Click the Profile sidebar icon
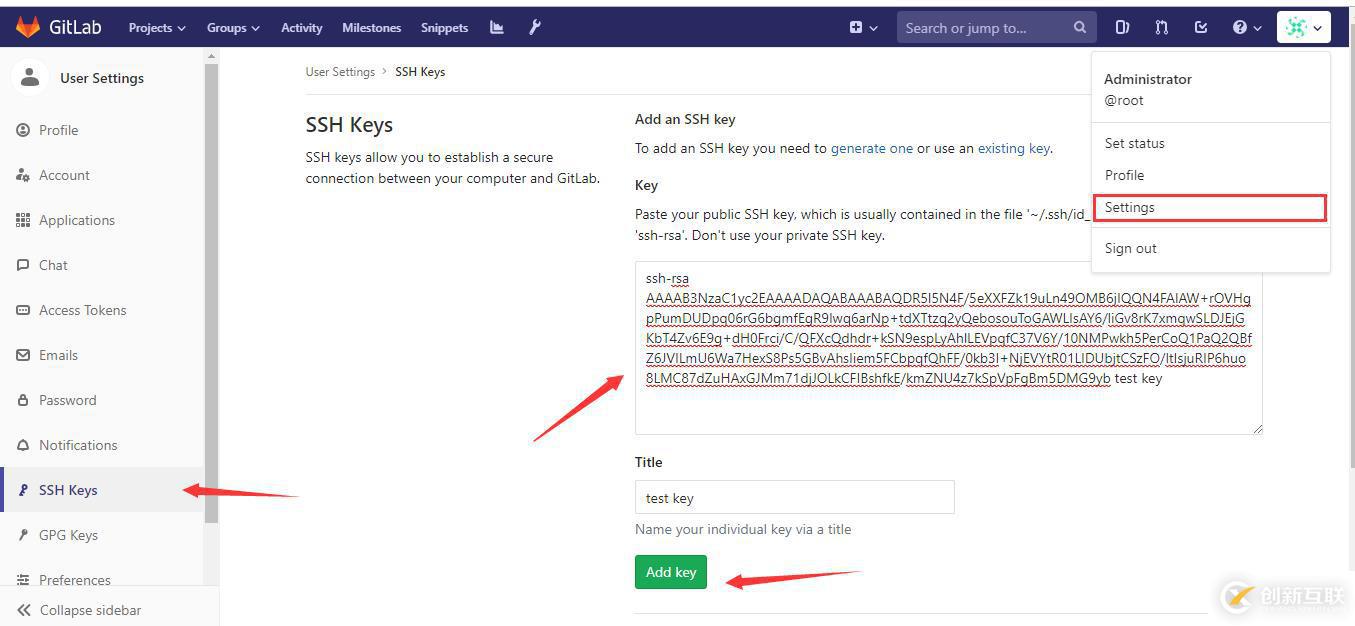This screenshot has width=1355, height=626. click(x=23, y=130)
